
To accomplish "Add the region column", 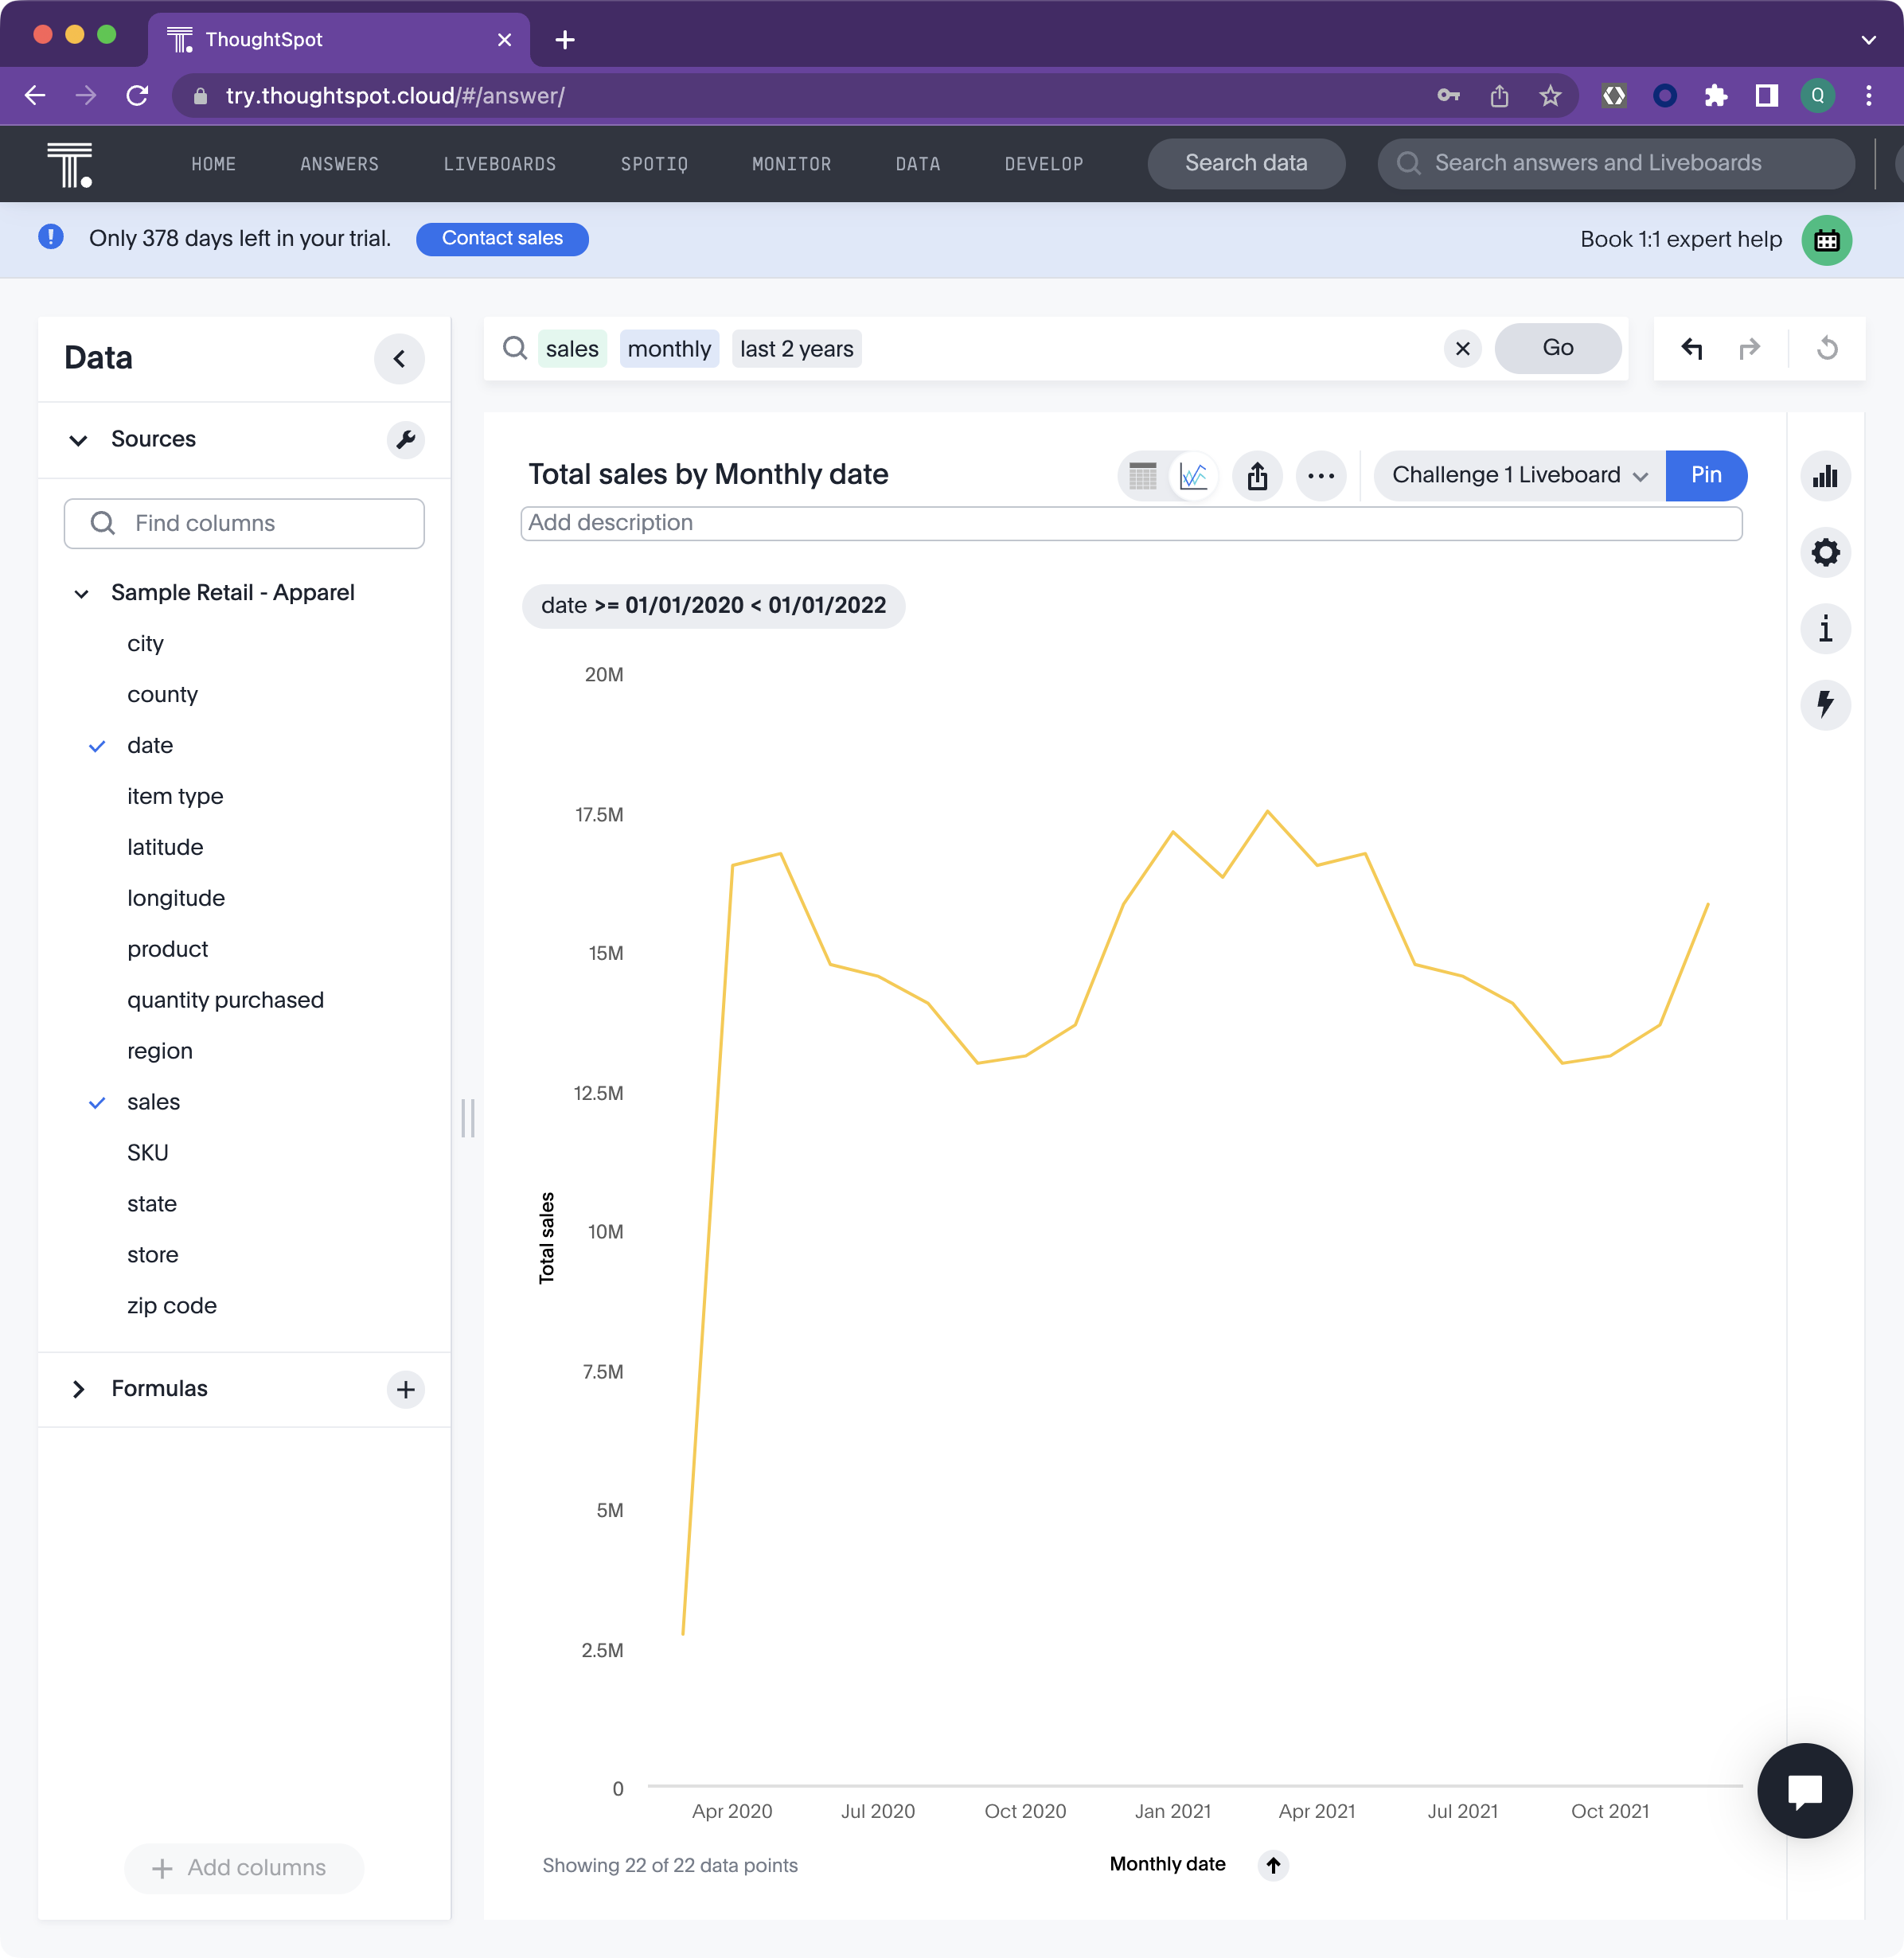I will click(x=160, y=1051).
